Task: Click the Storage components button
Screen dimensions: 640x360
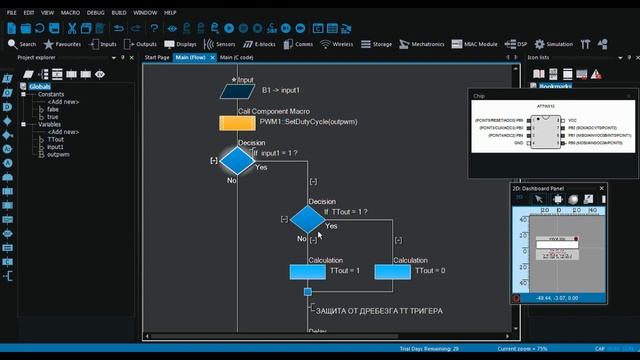Action: [x=376, y=44]
